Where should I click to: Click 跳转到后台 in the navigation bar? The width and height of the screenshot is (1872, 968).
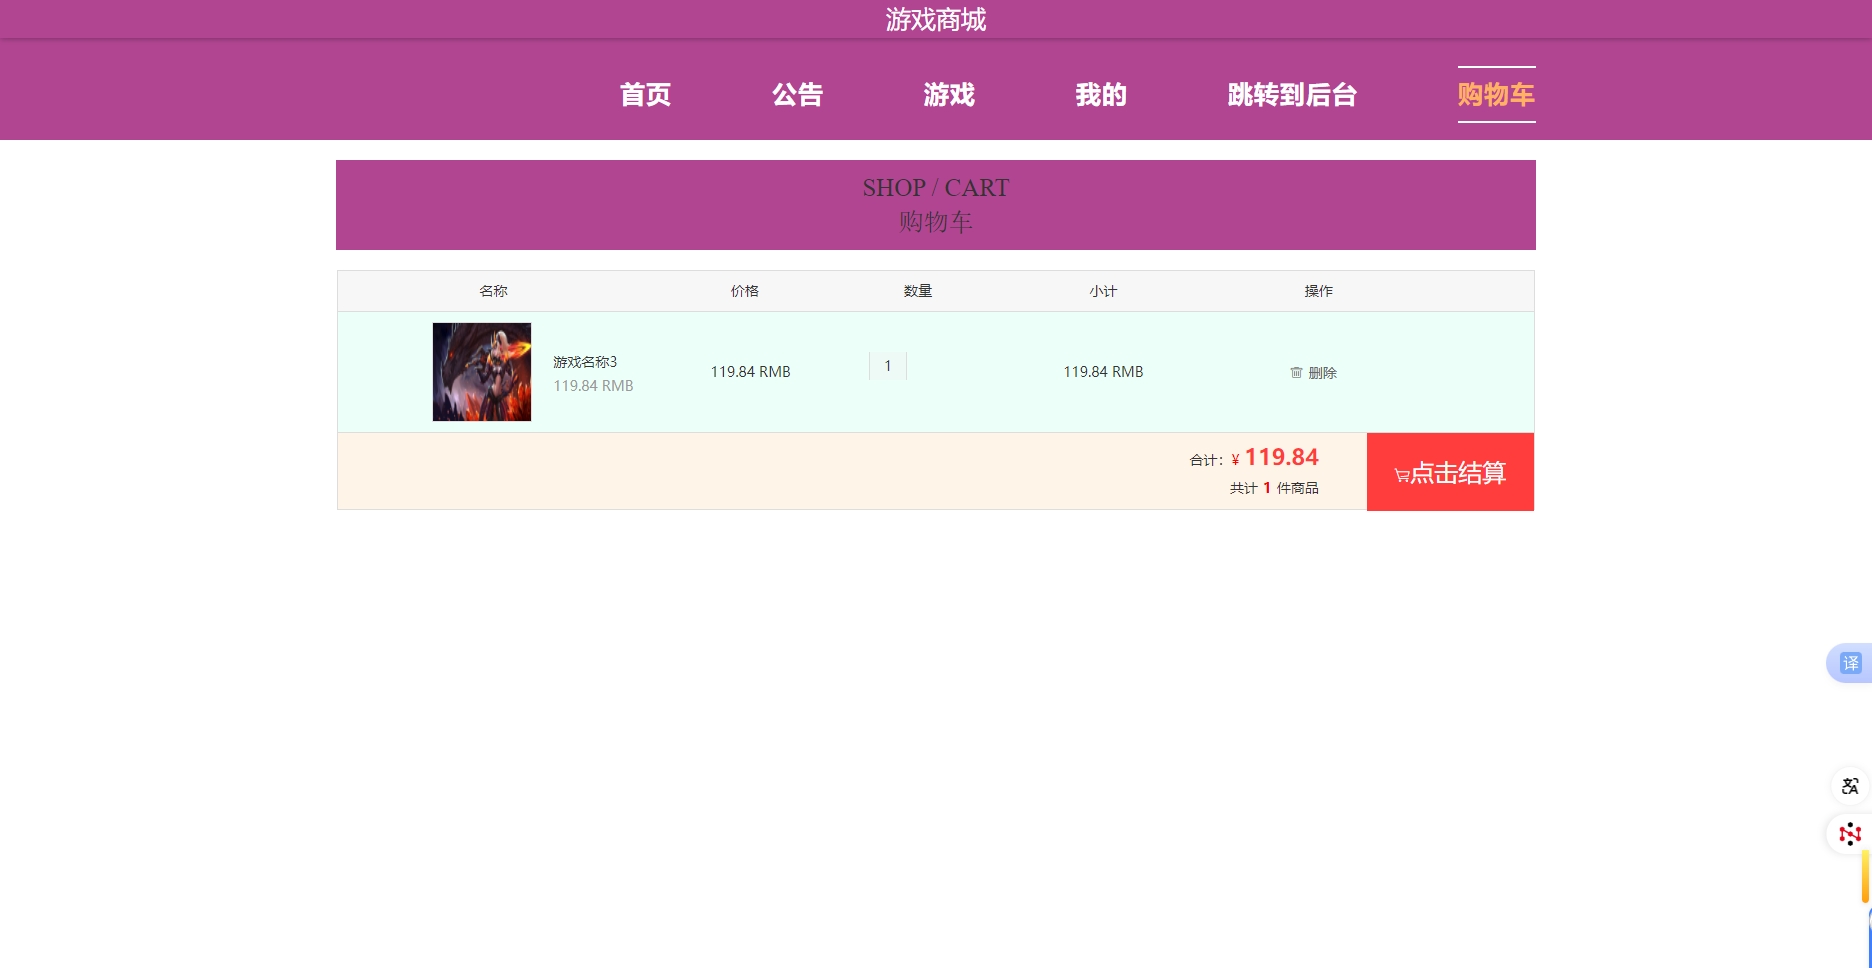[1292, 95]
